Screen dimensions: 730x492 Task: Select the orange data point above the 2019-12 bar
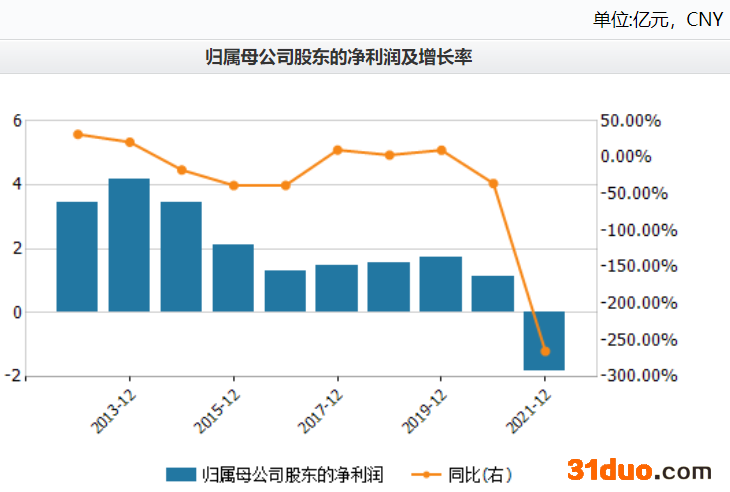tap(441, 150)
